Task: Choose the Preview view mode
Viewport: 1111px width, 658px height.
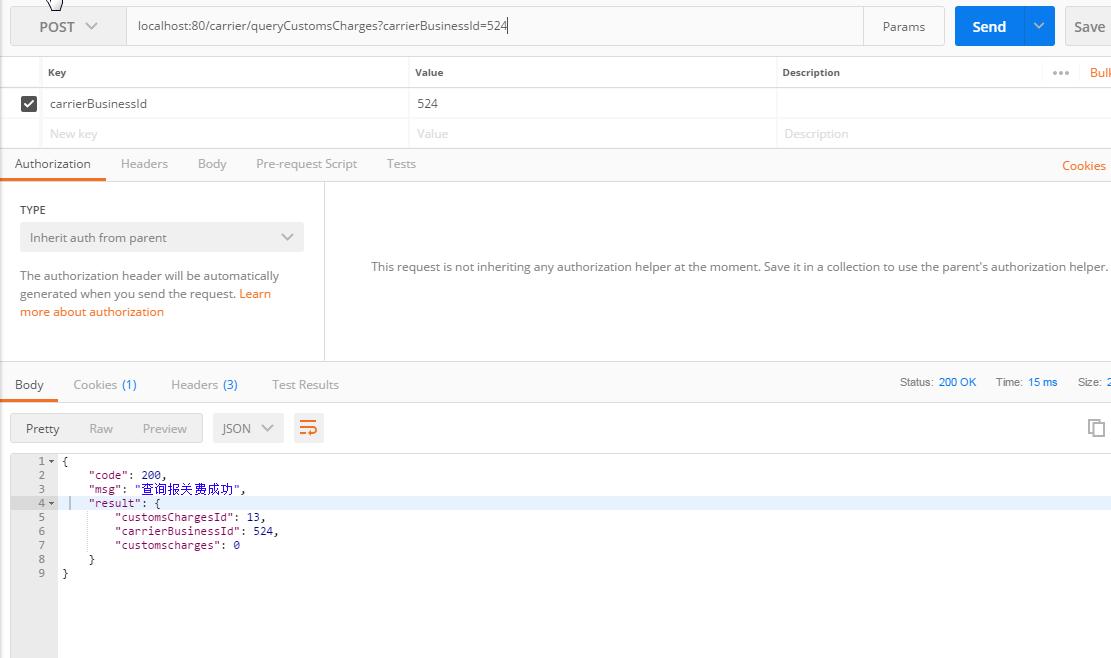Action: 164,429
